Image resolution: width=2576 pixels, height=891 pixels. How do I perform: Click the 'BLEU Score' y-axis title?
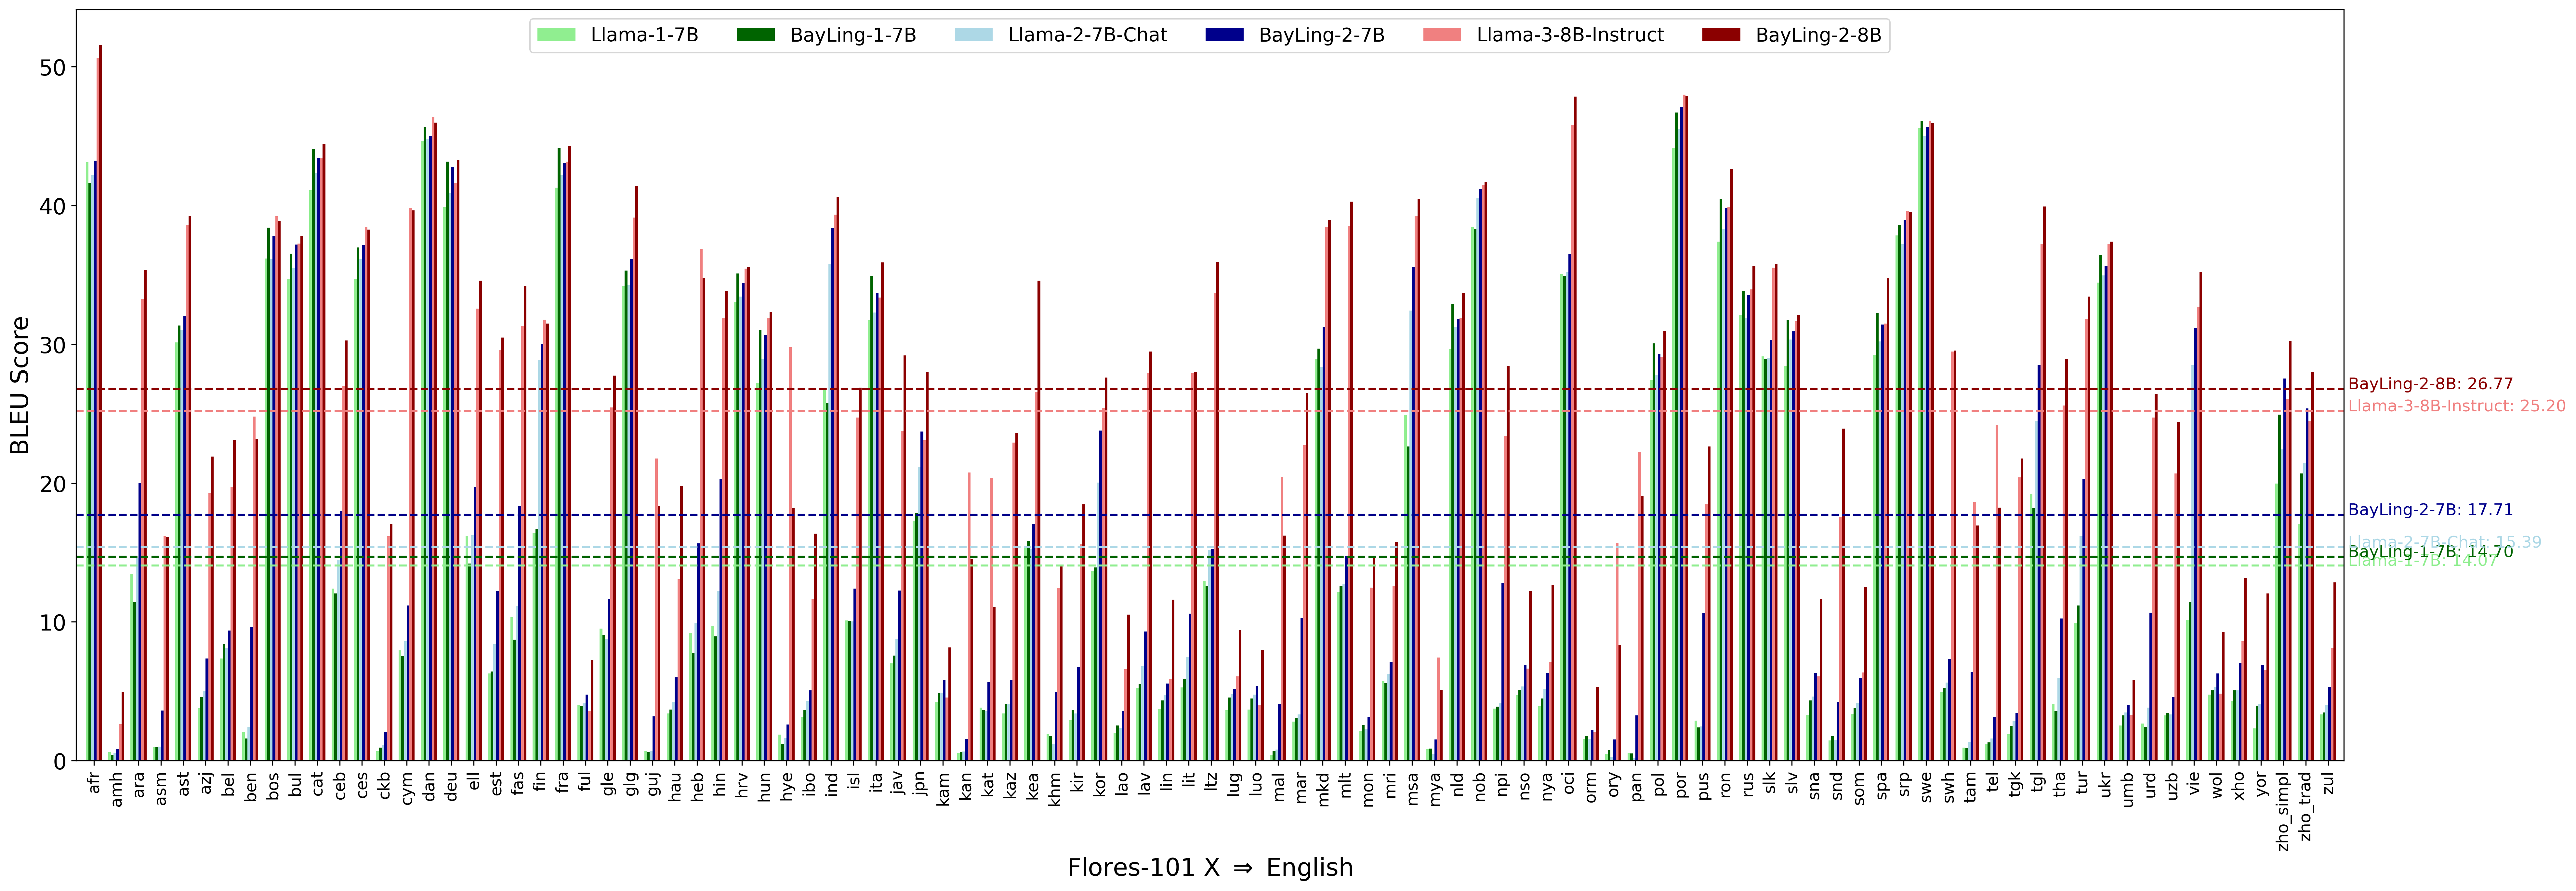click(x=20, y=385)
